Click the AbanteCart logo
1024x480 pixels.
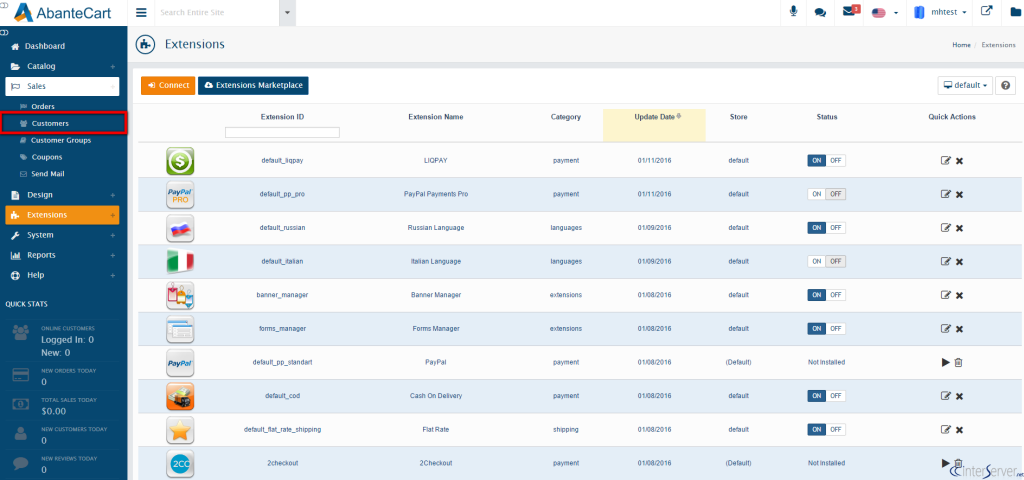(63, 12)
